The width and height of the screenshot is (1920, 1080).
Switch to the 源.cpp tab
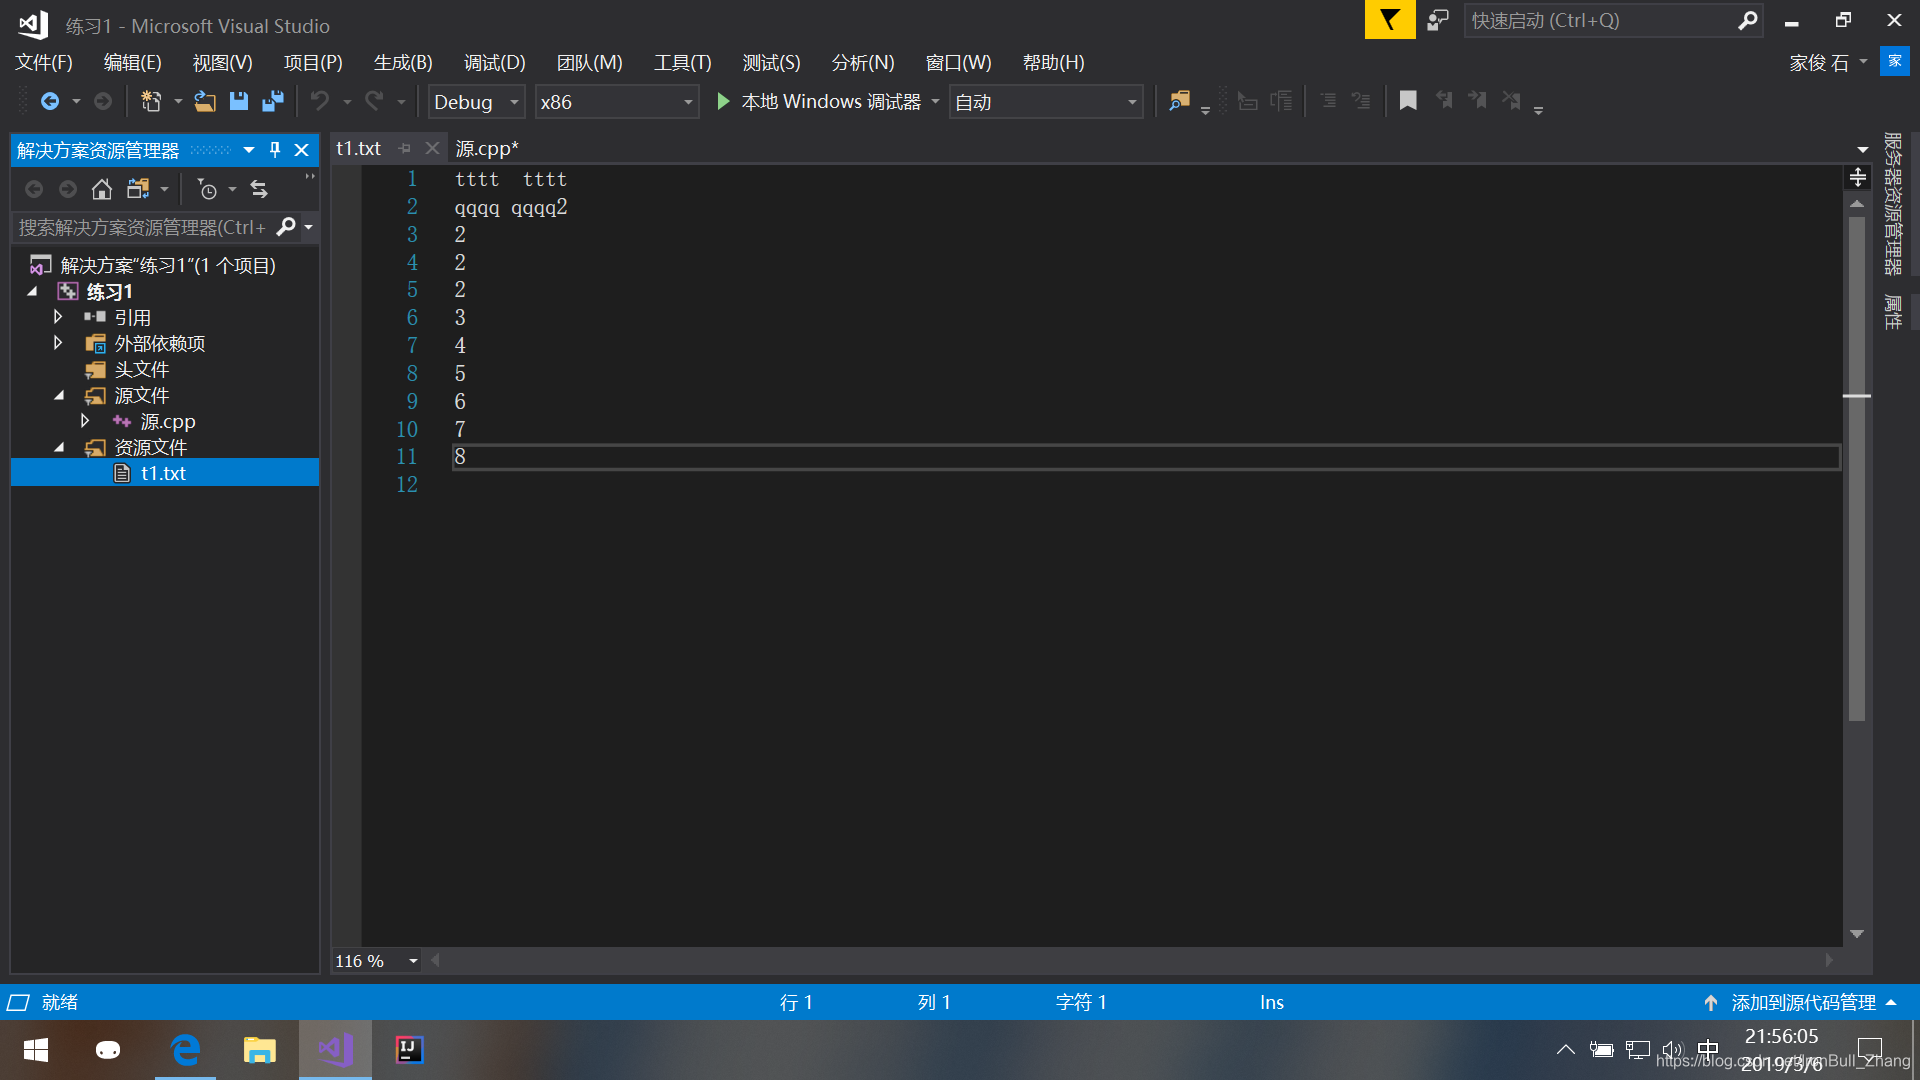pos(486,148)
